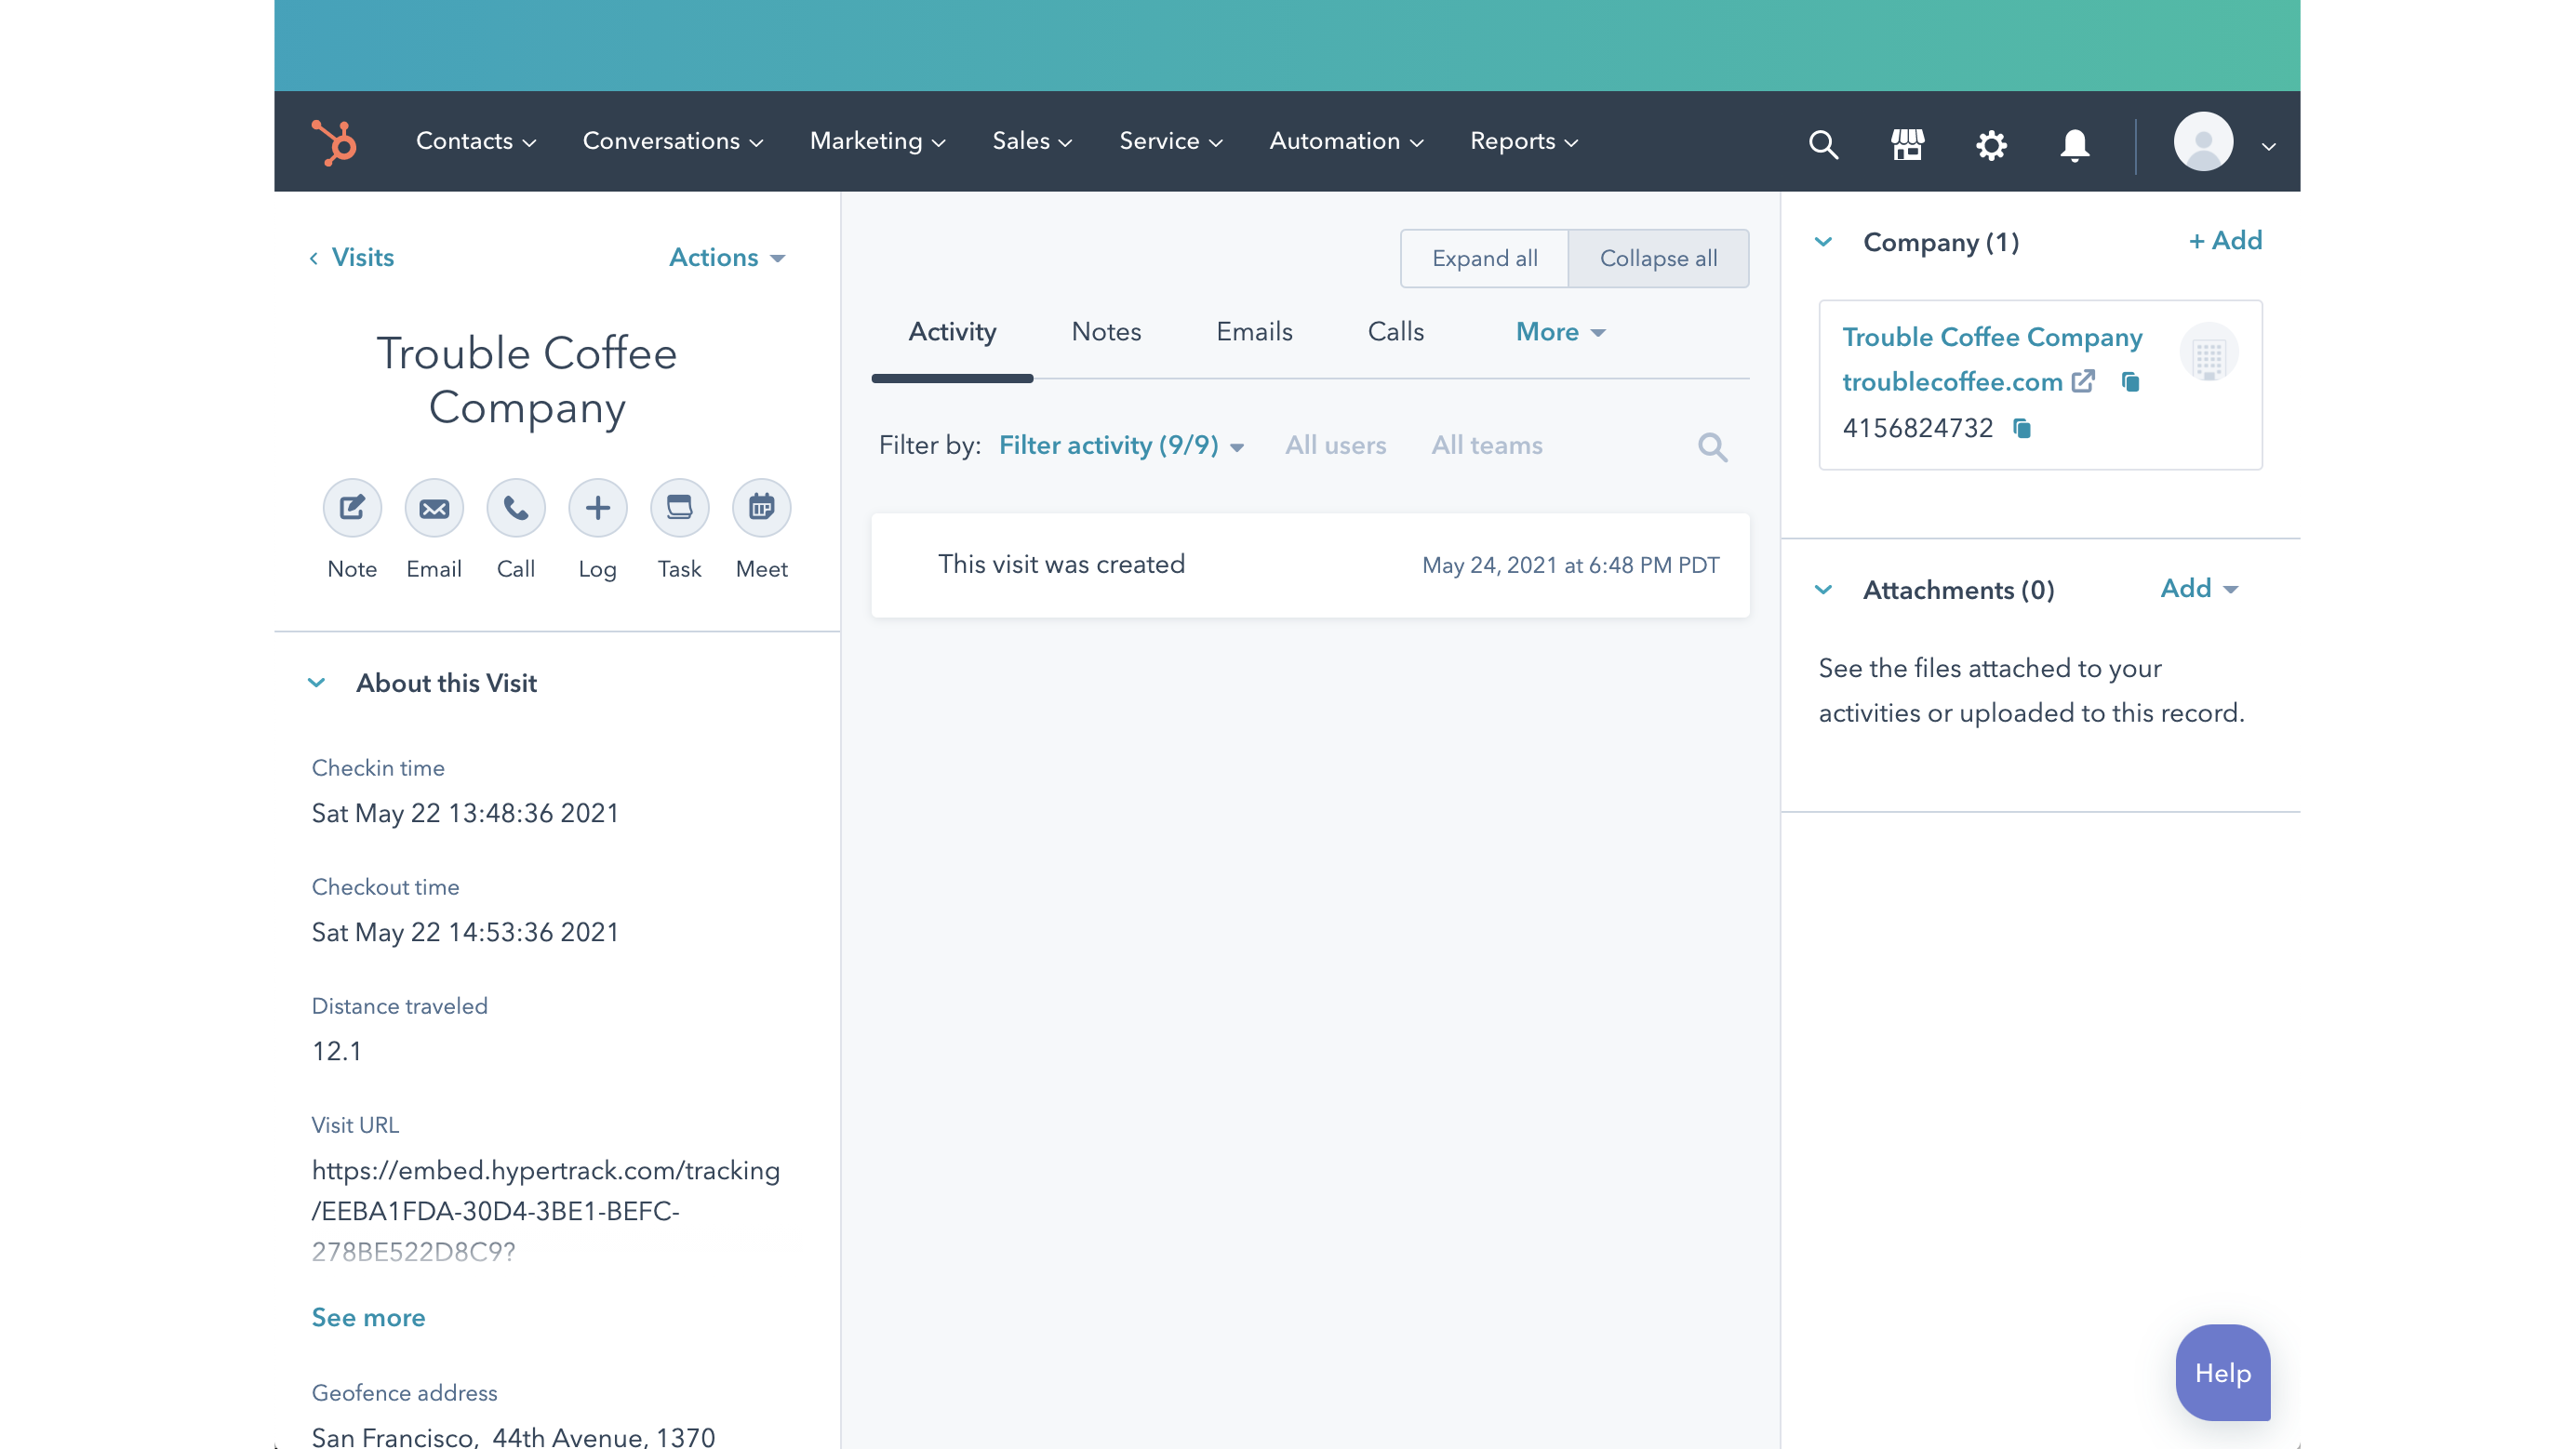Click the Expand all button
This screenshot has width=2576, height=1449.
[x=1484, y=259]
